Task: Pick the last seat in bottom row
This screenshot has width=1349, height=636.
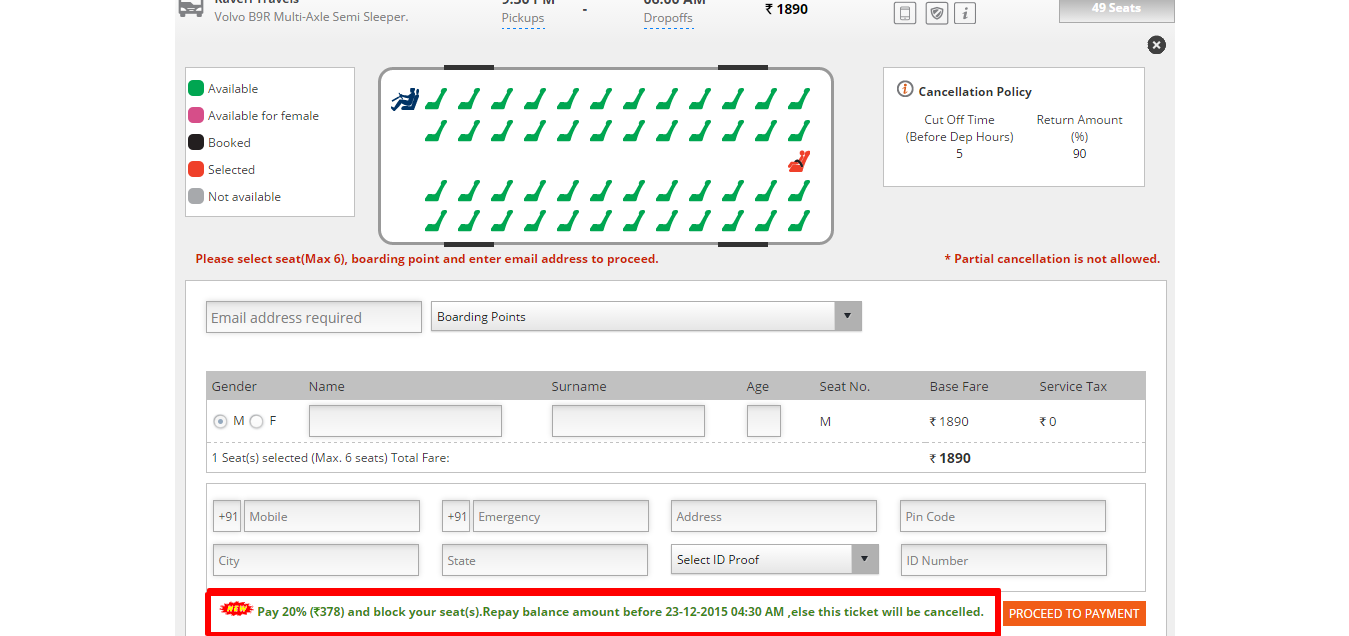Action: (x=798, y=220)
